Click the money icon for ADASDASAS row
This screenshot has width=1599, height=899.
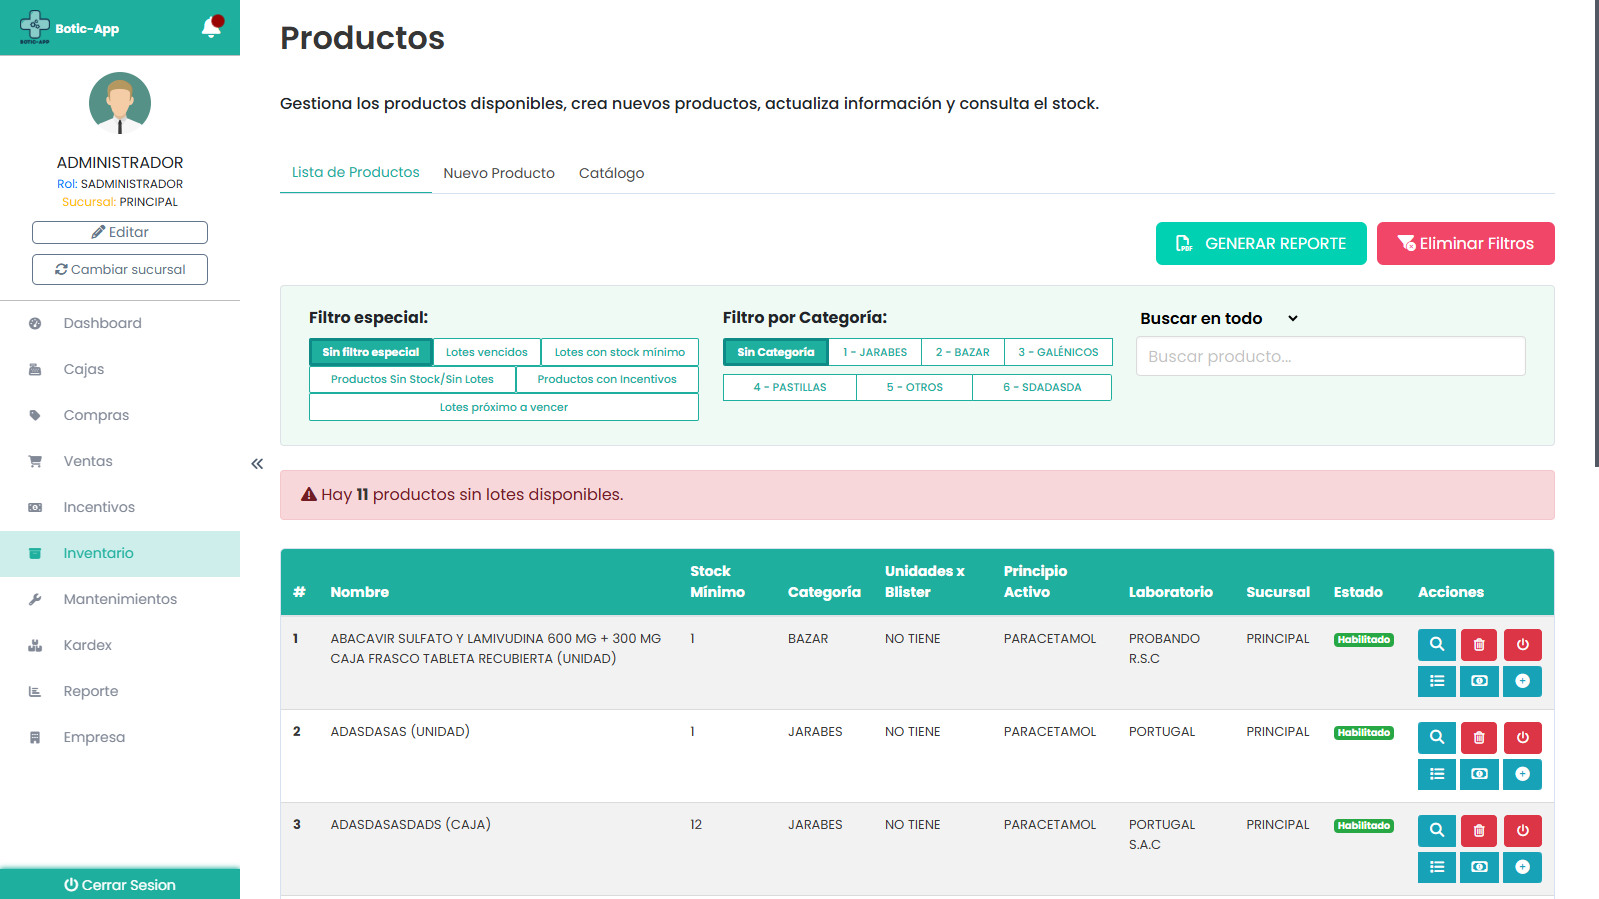(1479, 775)
